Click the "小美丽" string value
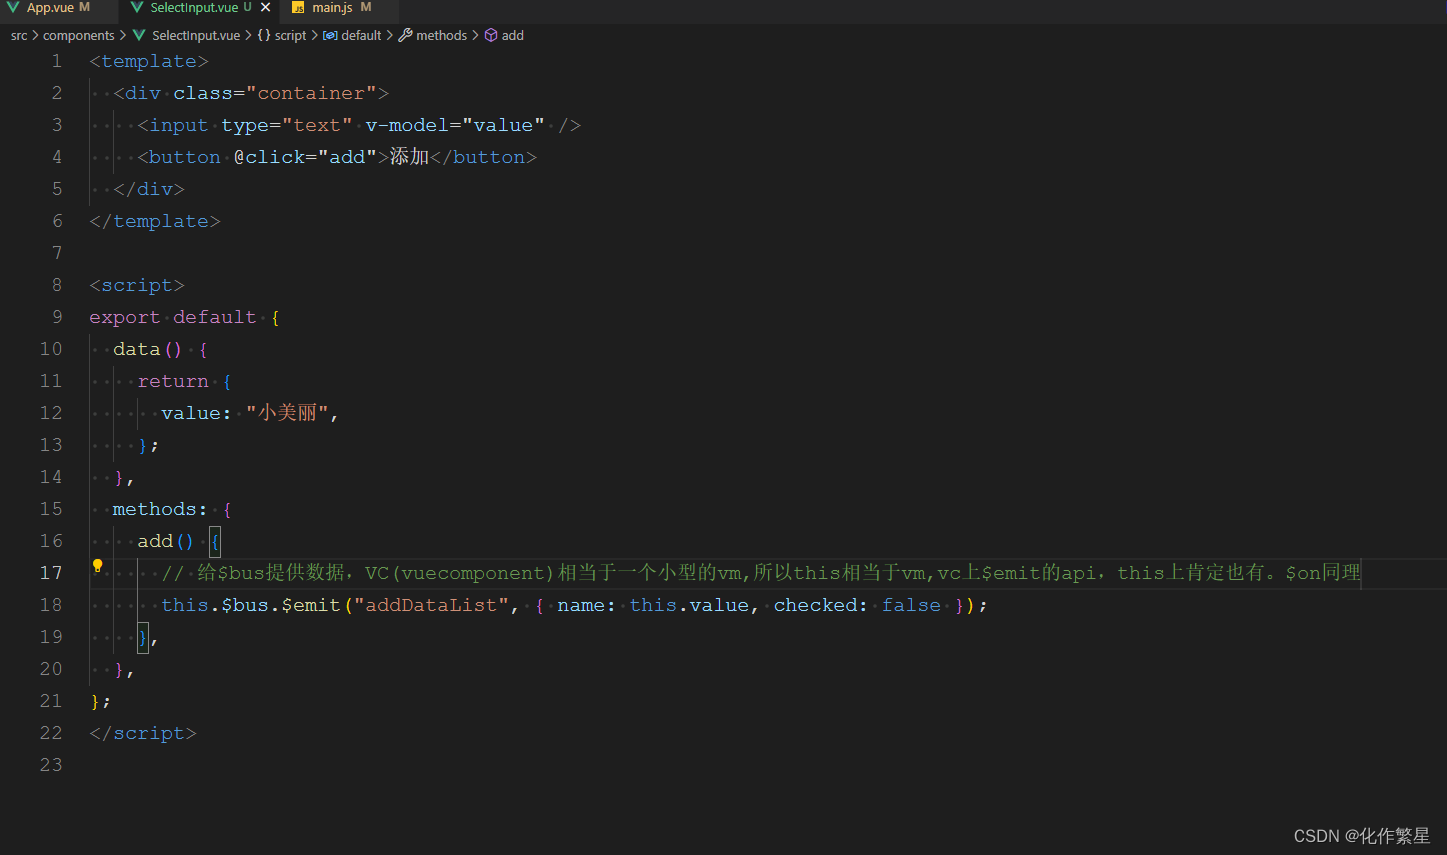The height and width of the screenshot is (855, 1447). coord(287,413)
